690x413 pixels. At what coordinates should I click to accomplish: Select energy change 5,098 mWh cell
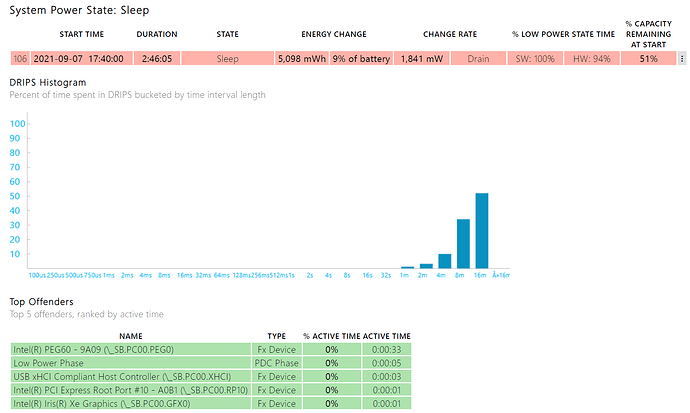302,58
